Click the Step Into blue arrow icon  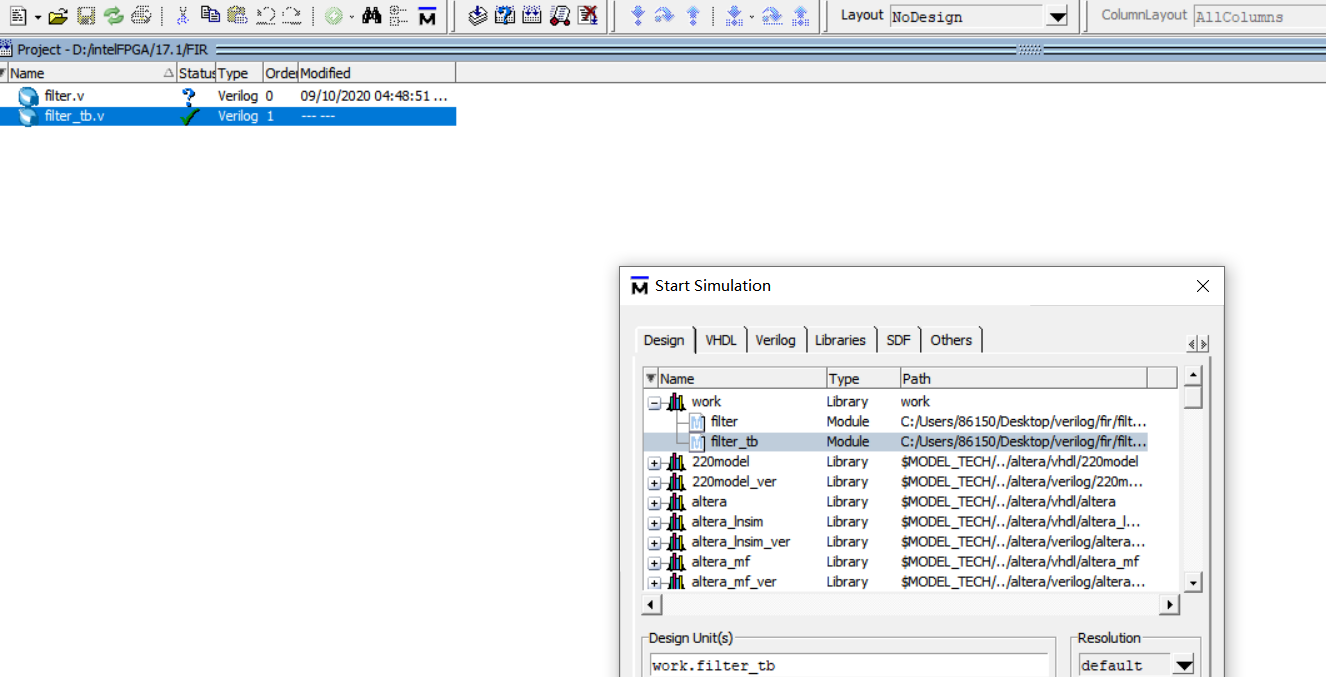click(x=638, y=16)
